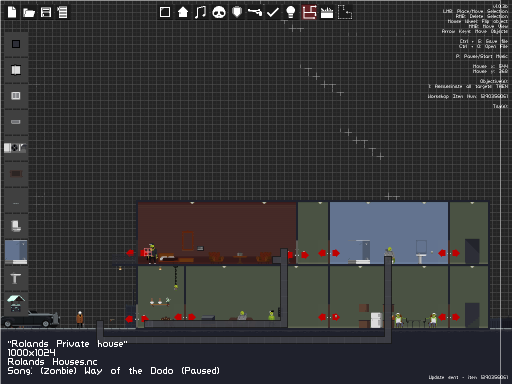This screenshot has width=512, height=384.
Task: Switch to the house building category
Action: (x=183, y=12)
